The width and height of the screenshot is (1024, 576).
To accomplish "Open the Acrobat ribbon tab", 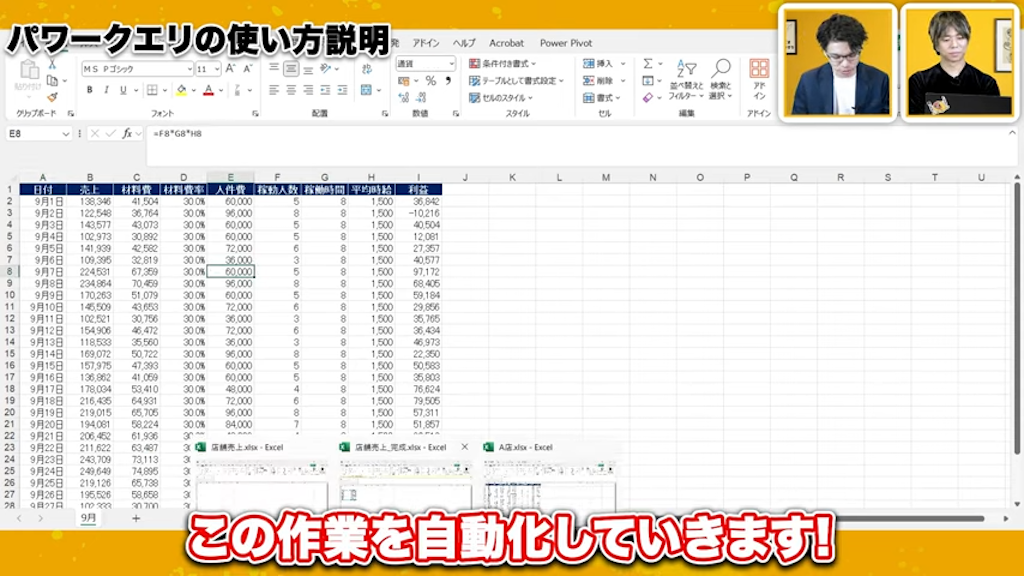I will click(x=507, y=43).
